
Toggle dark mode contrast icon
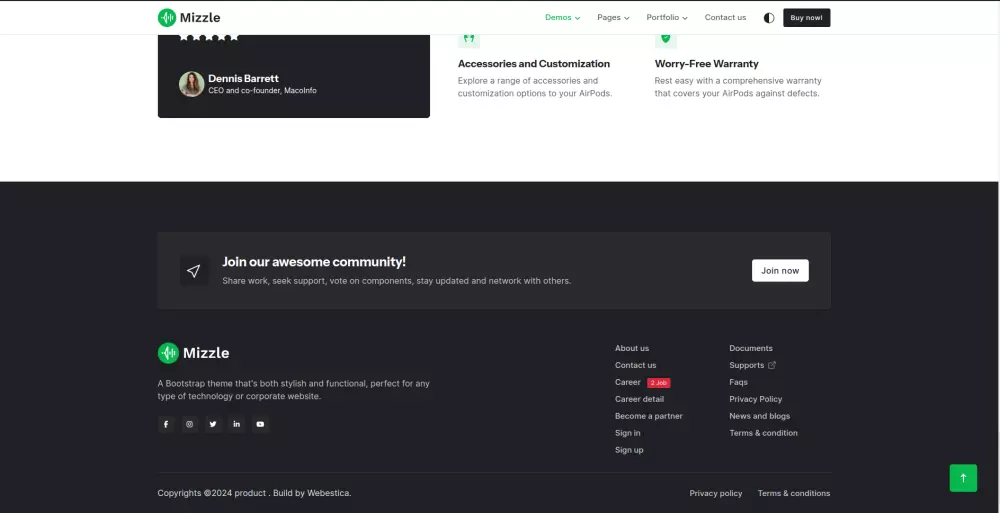[768, 18]
